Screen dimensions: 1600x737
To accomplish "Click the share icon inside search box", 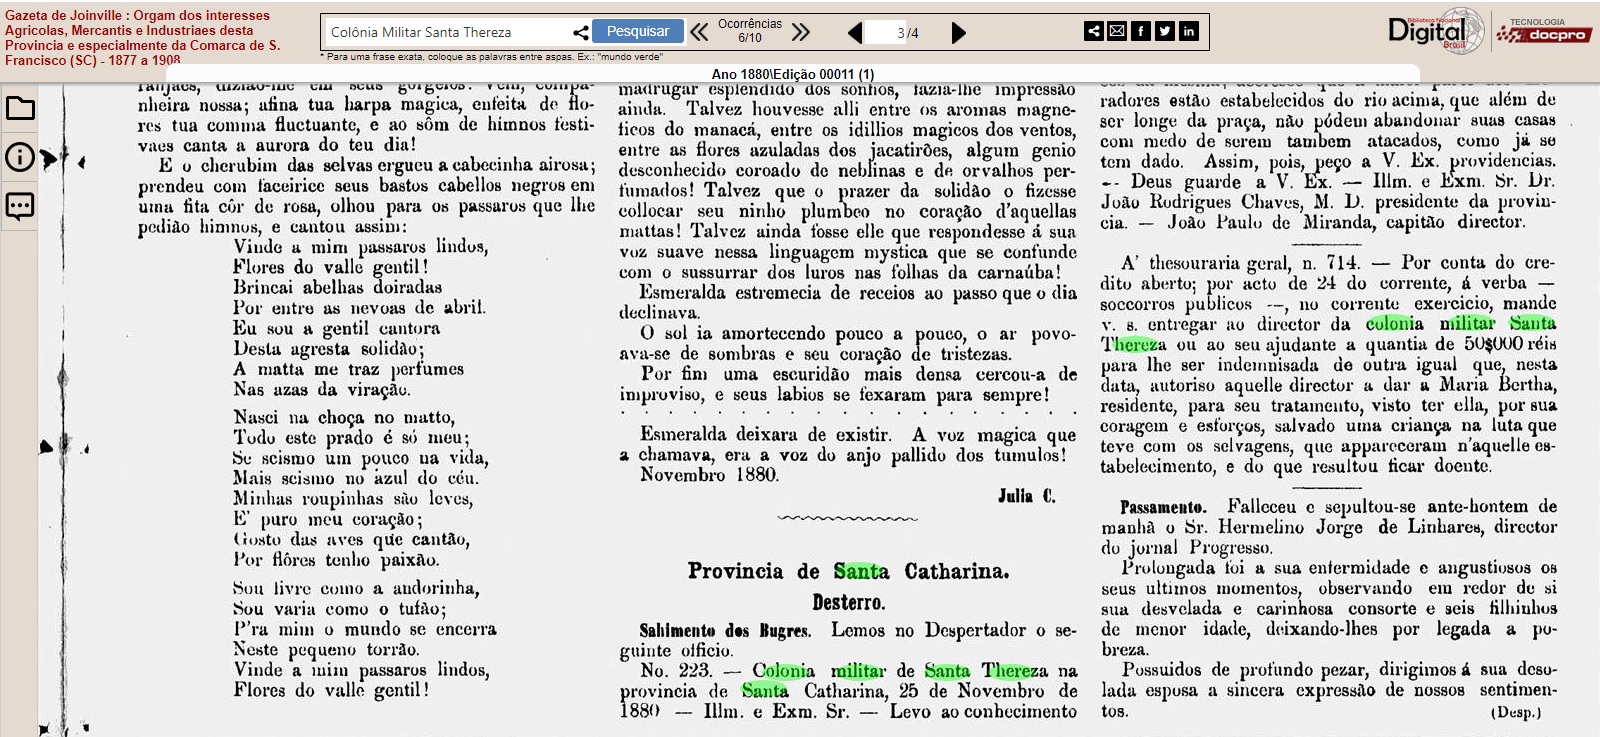I will (x=580, y=32).
